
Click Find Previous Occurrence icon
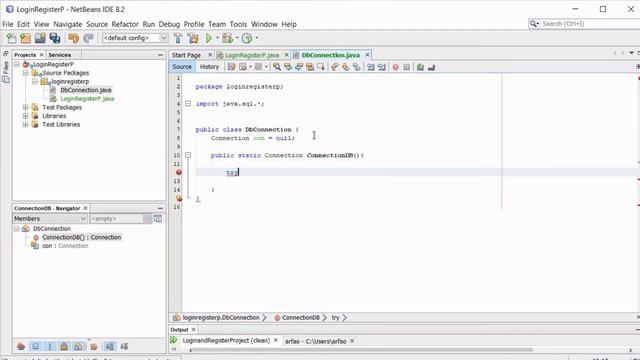coord(288,67)
